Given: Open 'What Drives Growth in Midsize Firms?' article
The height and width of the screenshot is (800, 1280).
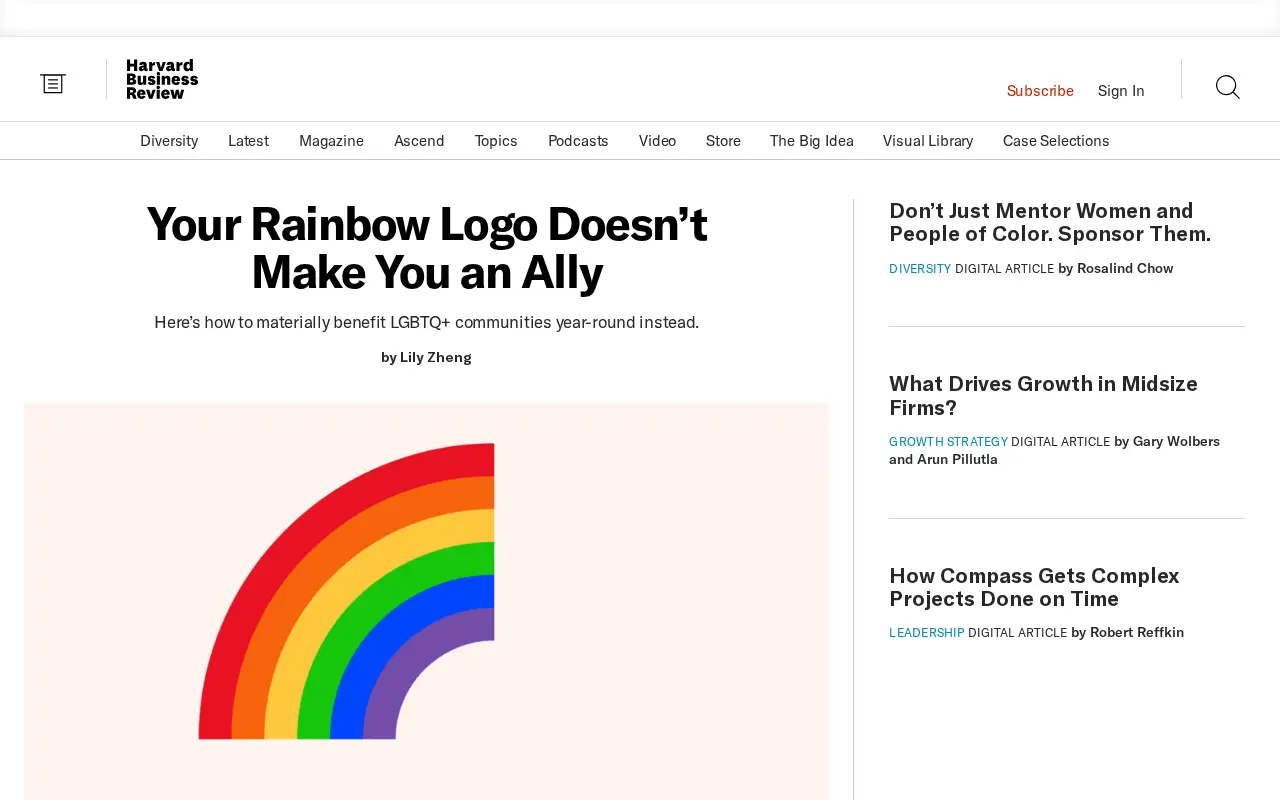Looking at the screenshot, I should 1043,395.
